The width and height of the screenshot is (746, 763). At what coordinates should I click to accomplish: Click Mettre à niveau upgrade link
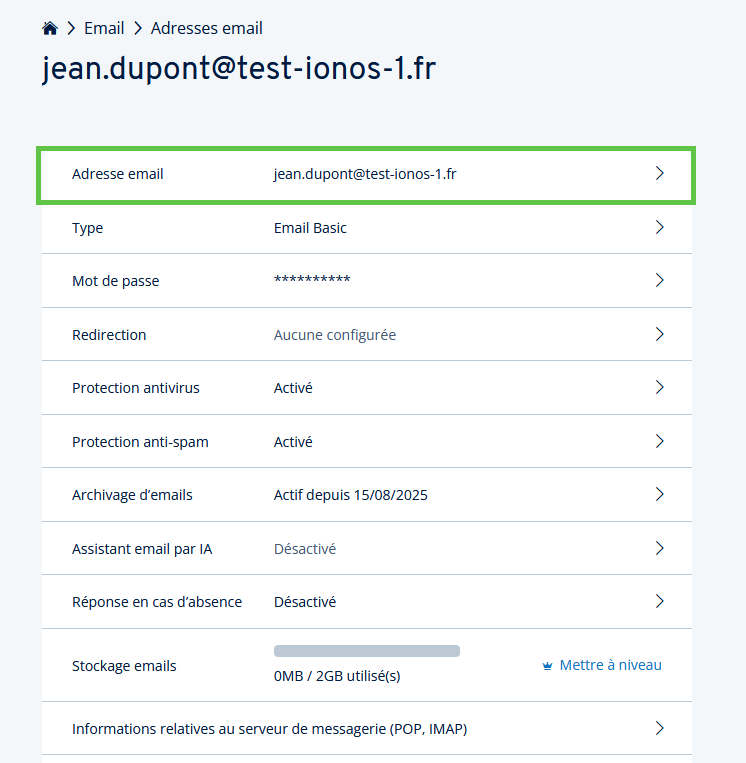tap(611, 665)
